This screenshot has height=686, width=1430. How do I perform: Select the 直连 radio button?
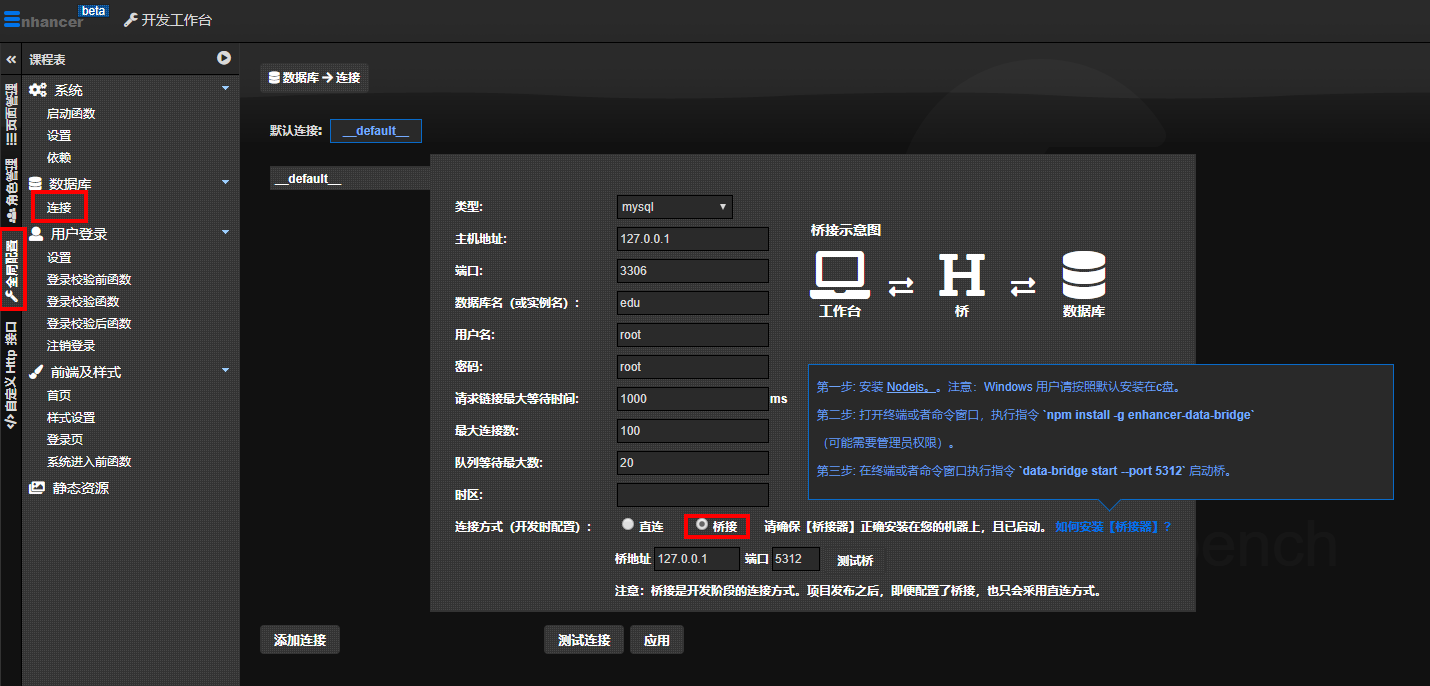(627, 524)
